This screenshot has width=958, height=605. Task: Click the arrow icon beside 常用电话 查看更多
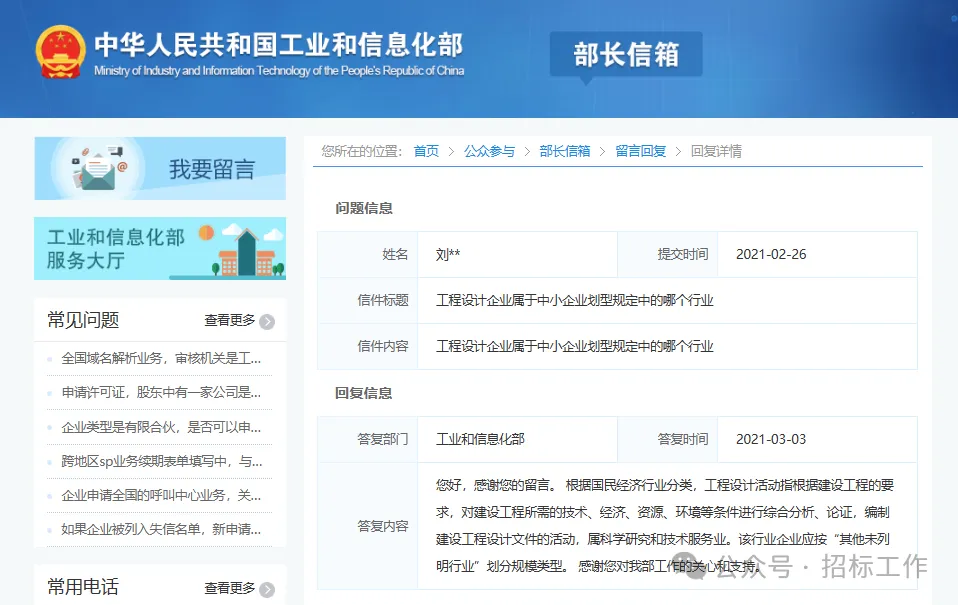[267, 589]
